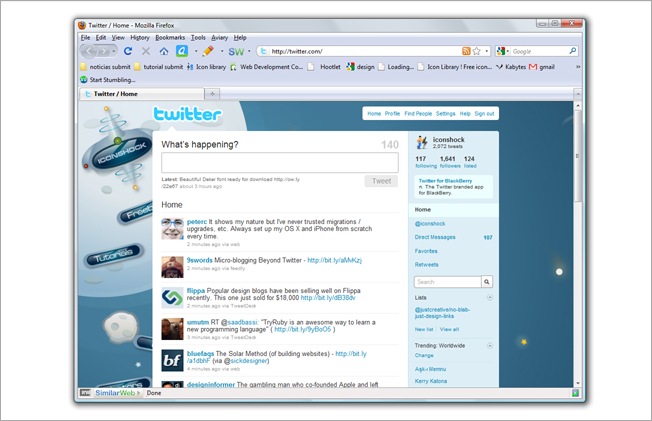Image resolution: width=652 pixels, height=421 pixels.
Task: Open Favorites in sidebar
Action: 426,251
